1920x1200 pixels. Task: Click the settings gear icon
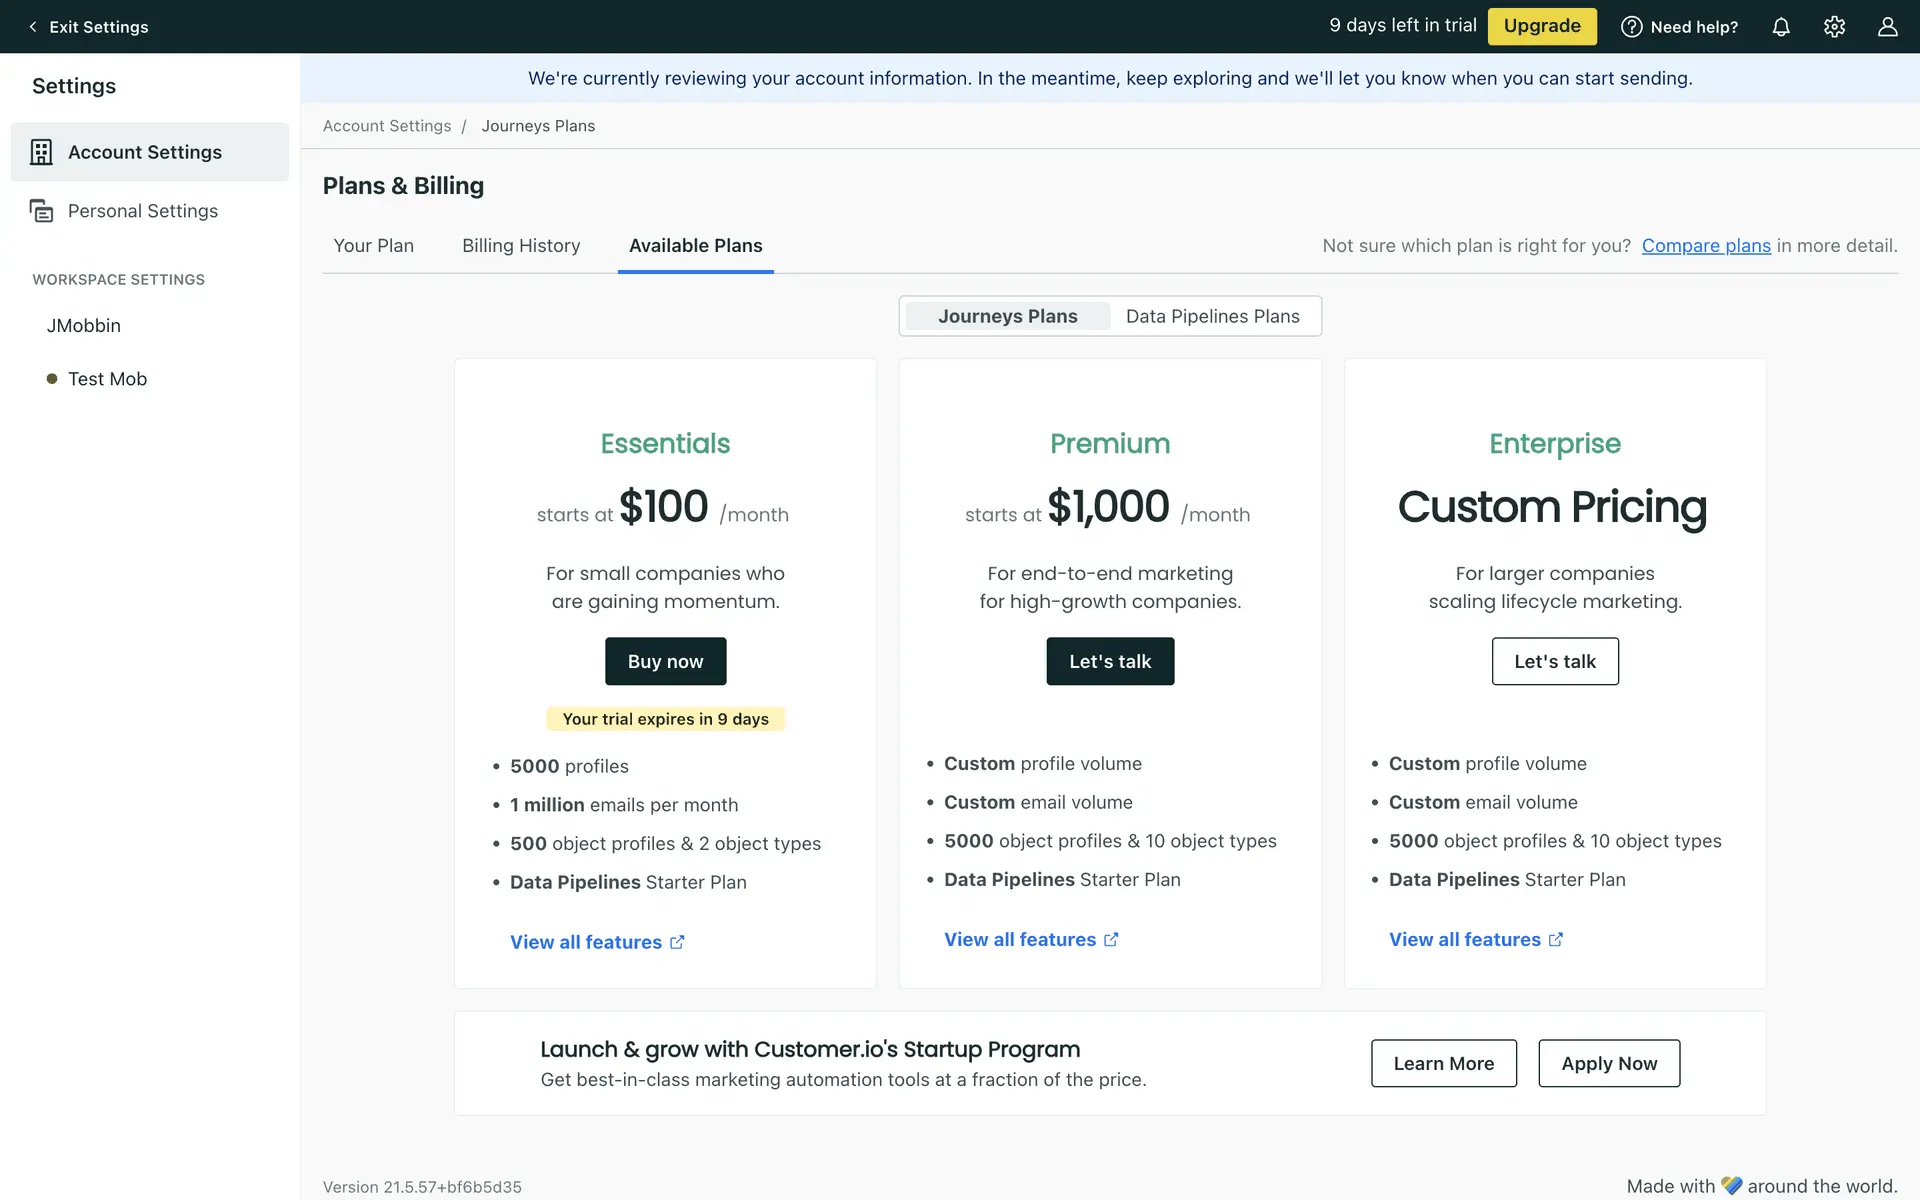(1834, 27)
